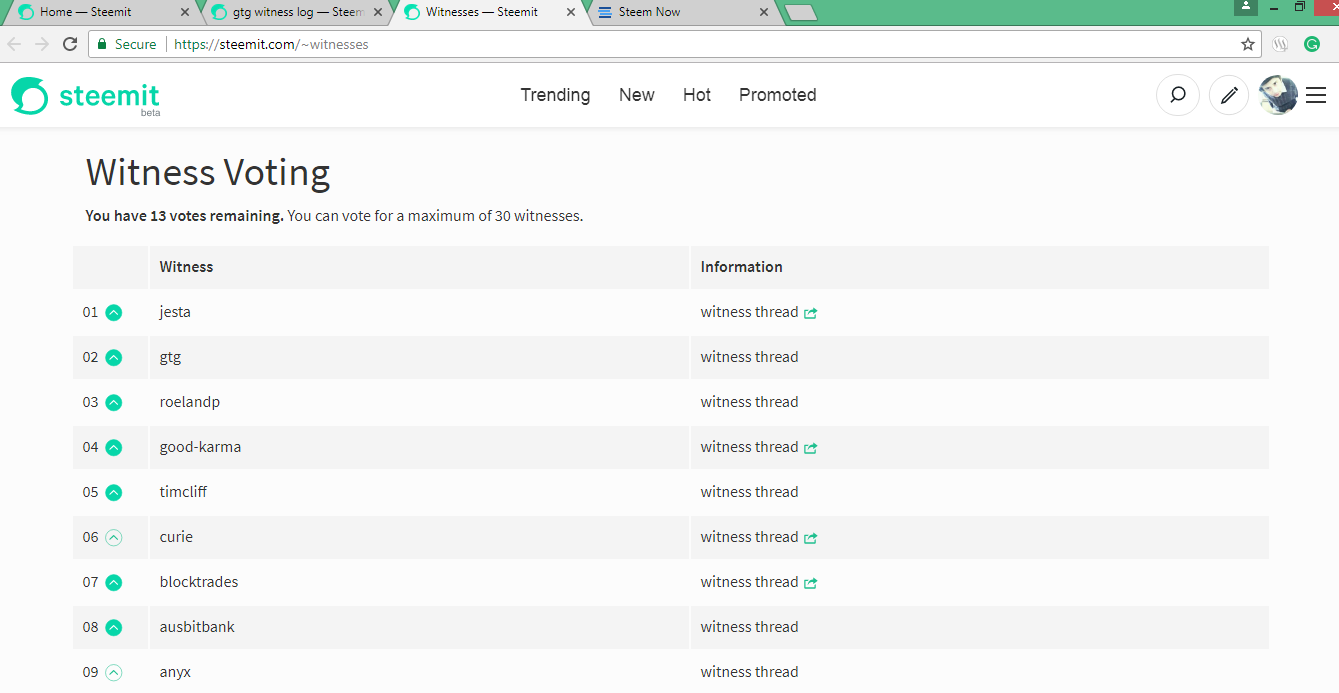Click the green padlock Secure indicator
This screenshot has height=693, width=1339.
127,44
